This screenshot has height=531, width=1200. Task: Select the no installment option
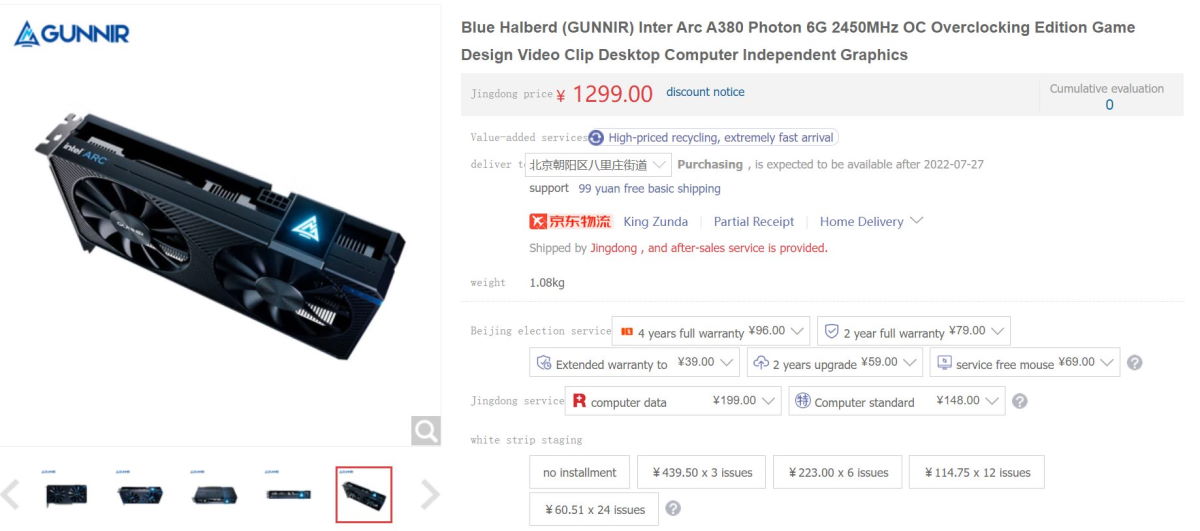[x=580, y=472]
